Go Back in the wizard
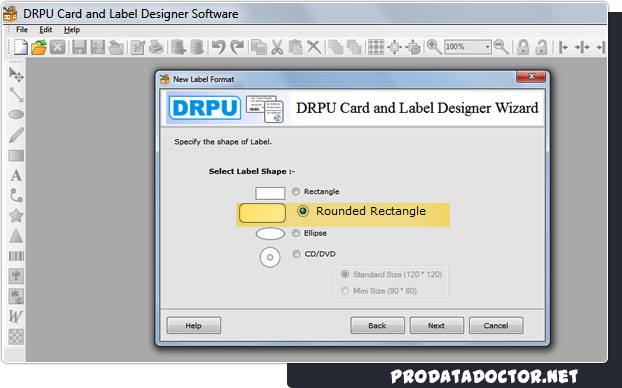This screenshot has height=388, width=622. [377, 325]
